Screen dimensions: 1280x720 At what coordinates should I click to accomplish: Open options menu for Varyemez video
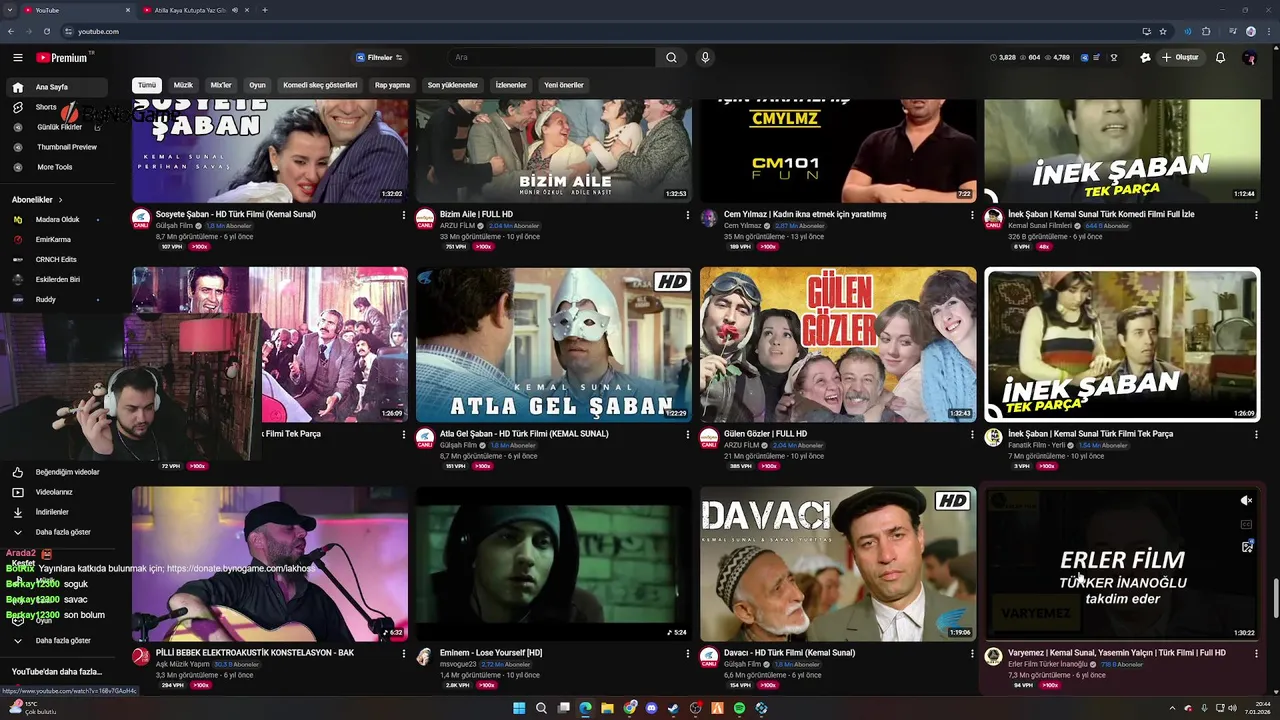1256,654
